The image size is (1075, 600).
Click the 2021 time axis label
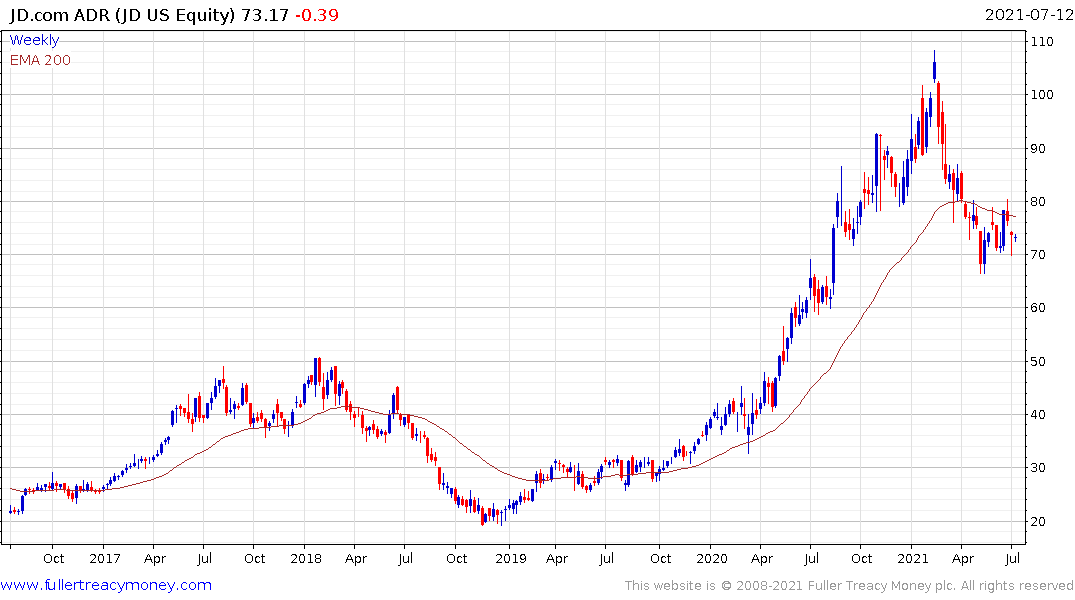pos(913,559)
